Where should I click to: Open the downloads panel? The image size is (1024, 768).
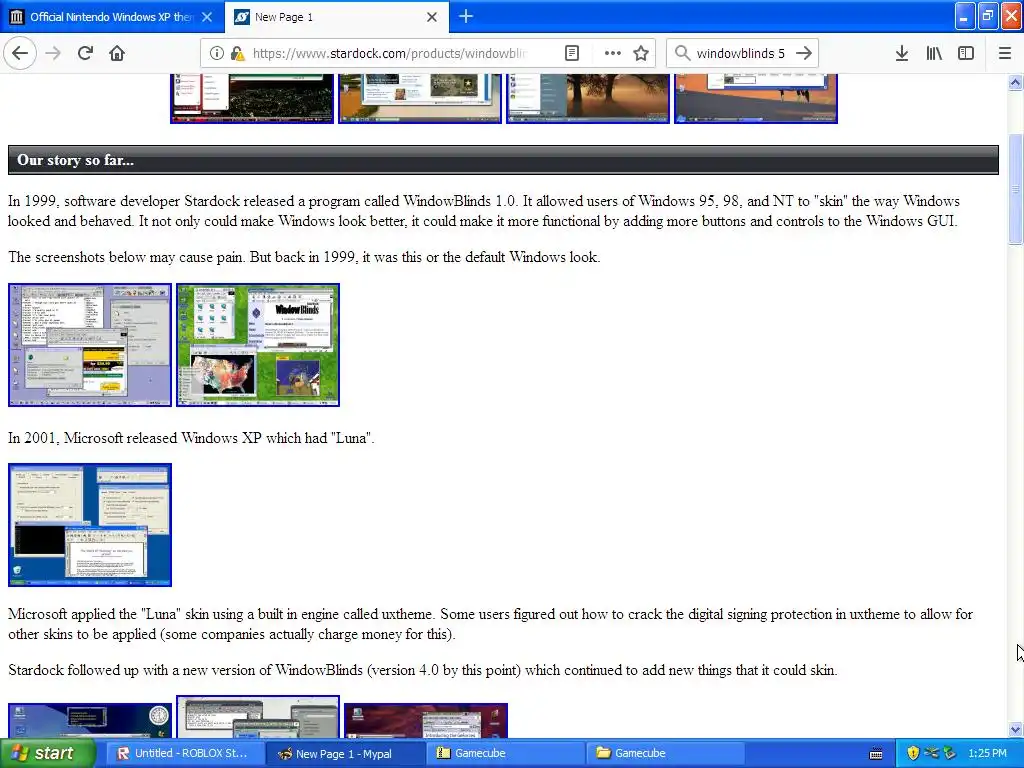901,53
